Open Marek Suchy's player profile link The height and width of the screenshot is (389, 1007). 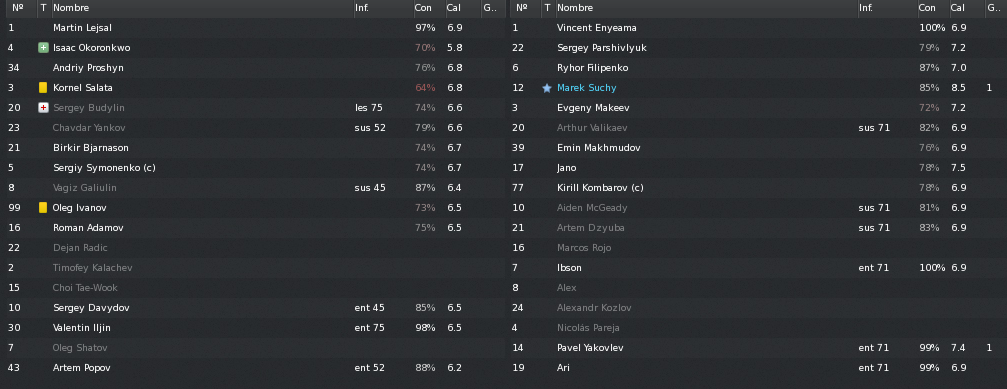[x=586, y=88]
